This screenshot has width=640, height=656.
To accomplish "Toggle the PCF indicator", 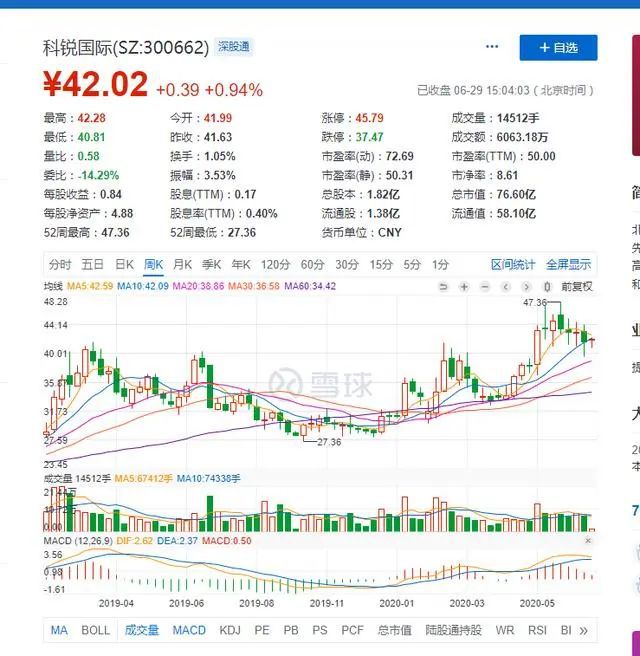I will coord(352,630).
